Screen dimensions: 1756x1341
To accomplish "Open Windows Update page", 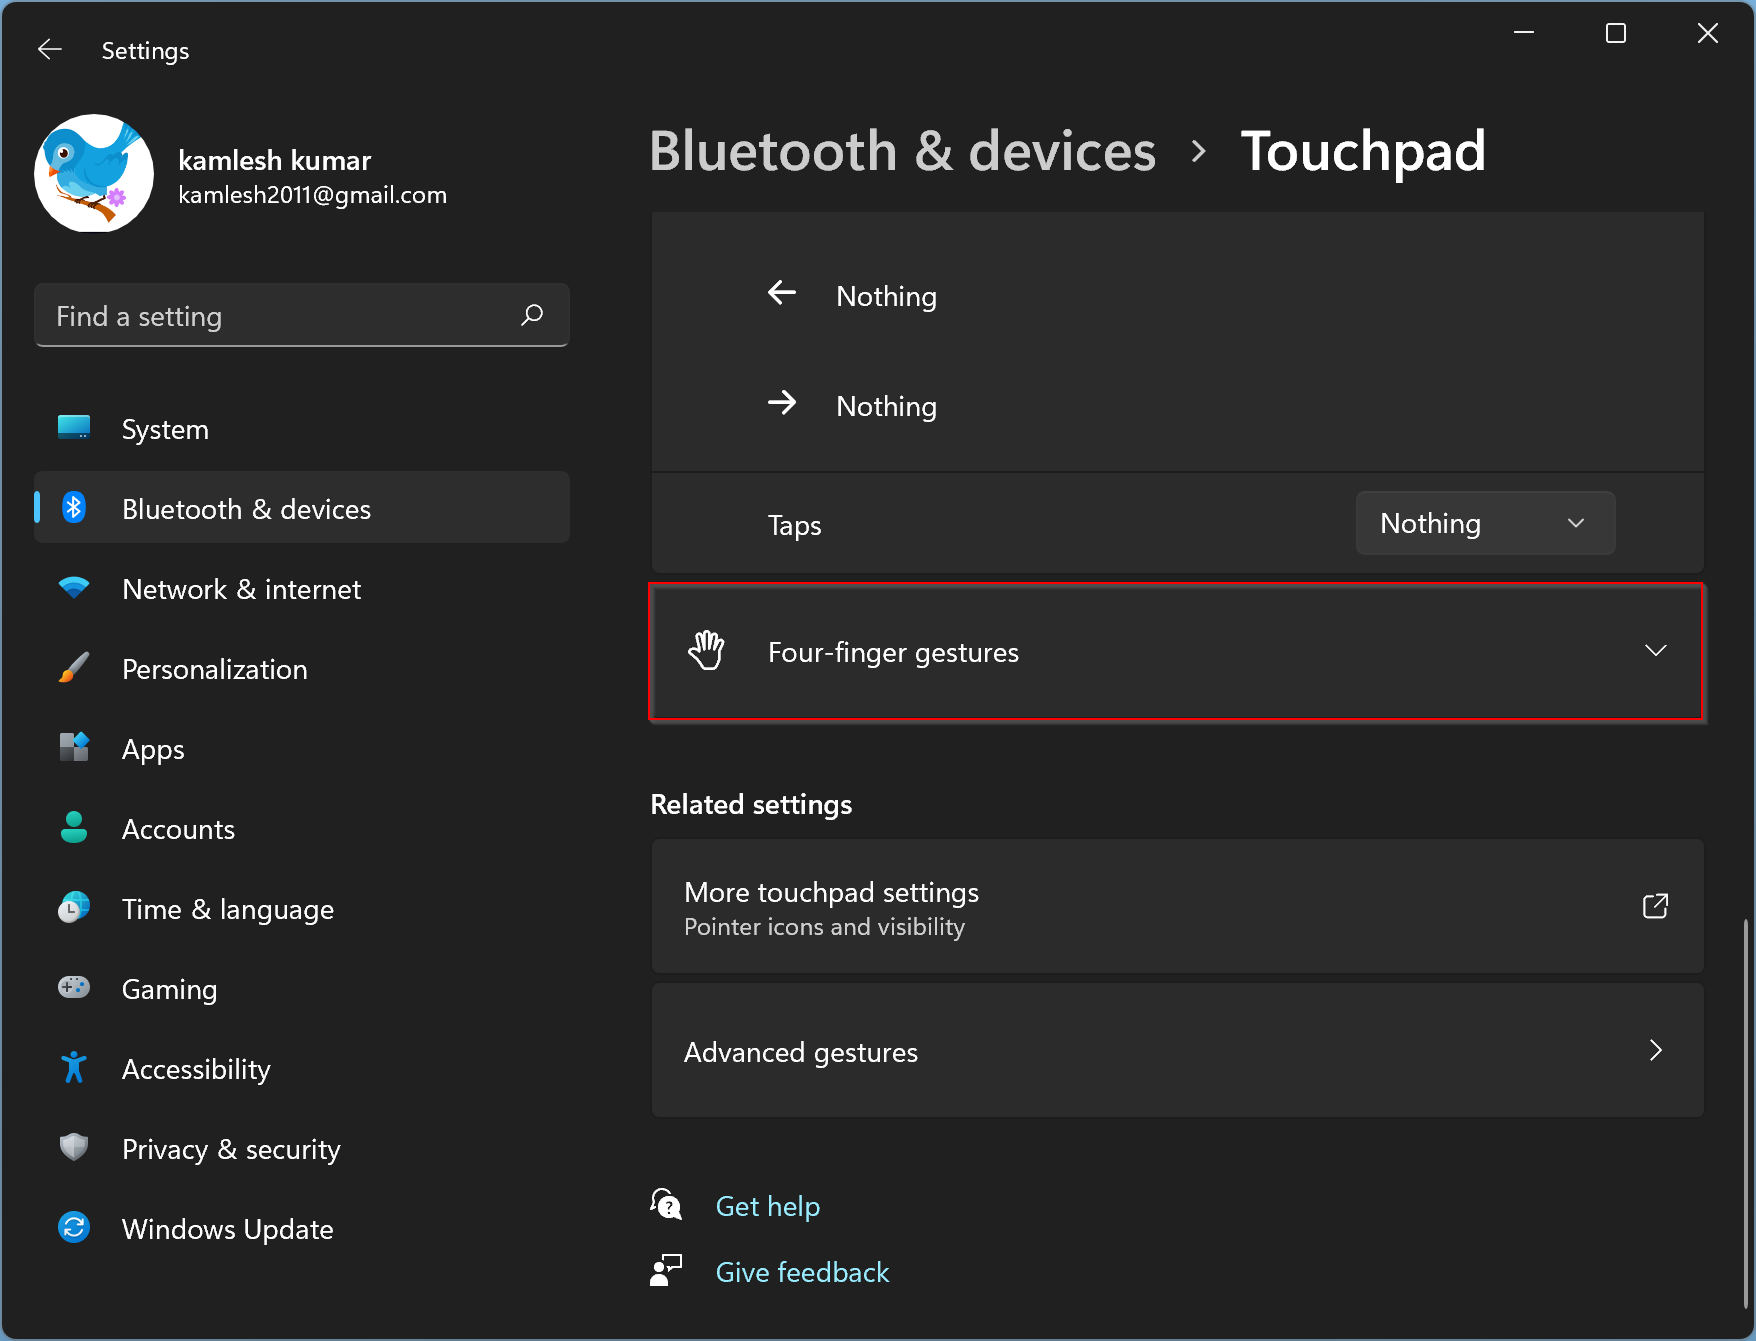I will (x=302, y=1229).
